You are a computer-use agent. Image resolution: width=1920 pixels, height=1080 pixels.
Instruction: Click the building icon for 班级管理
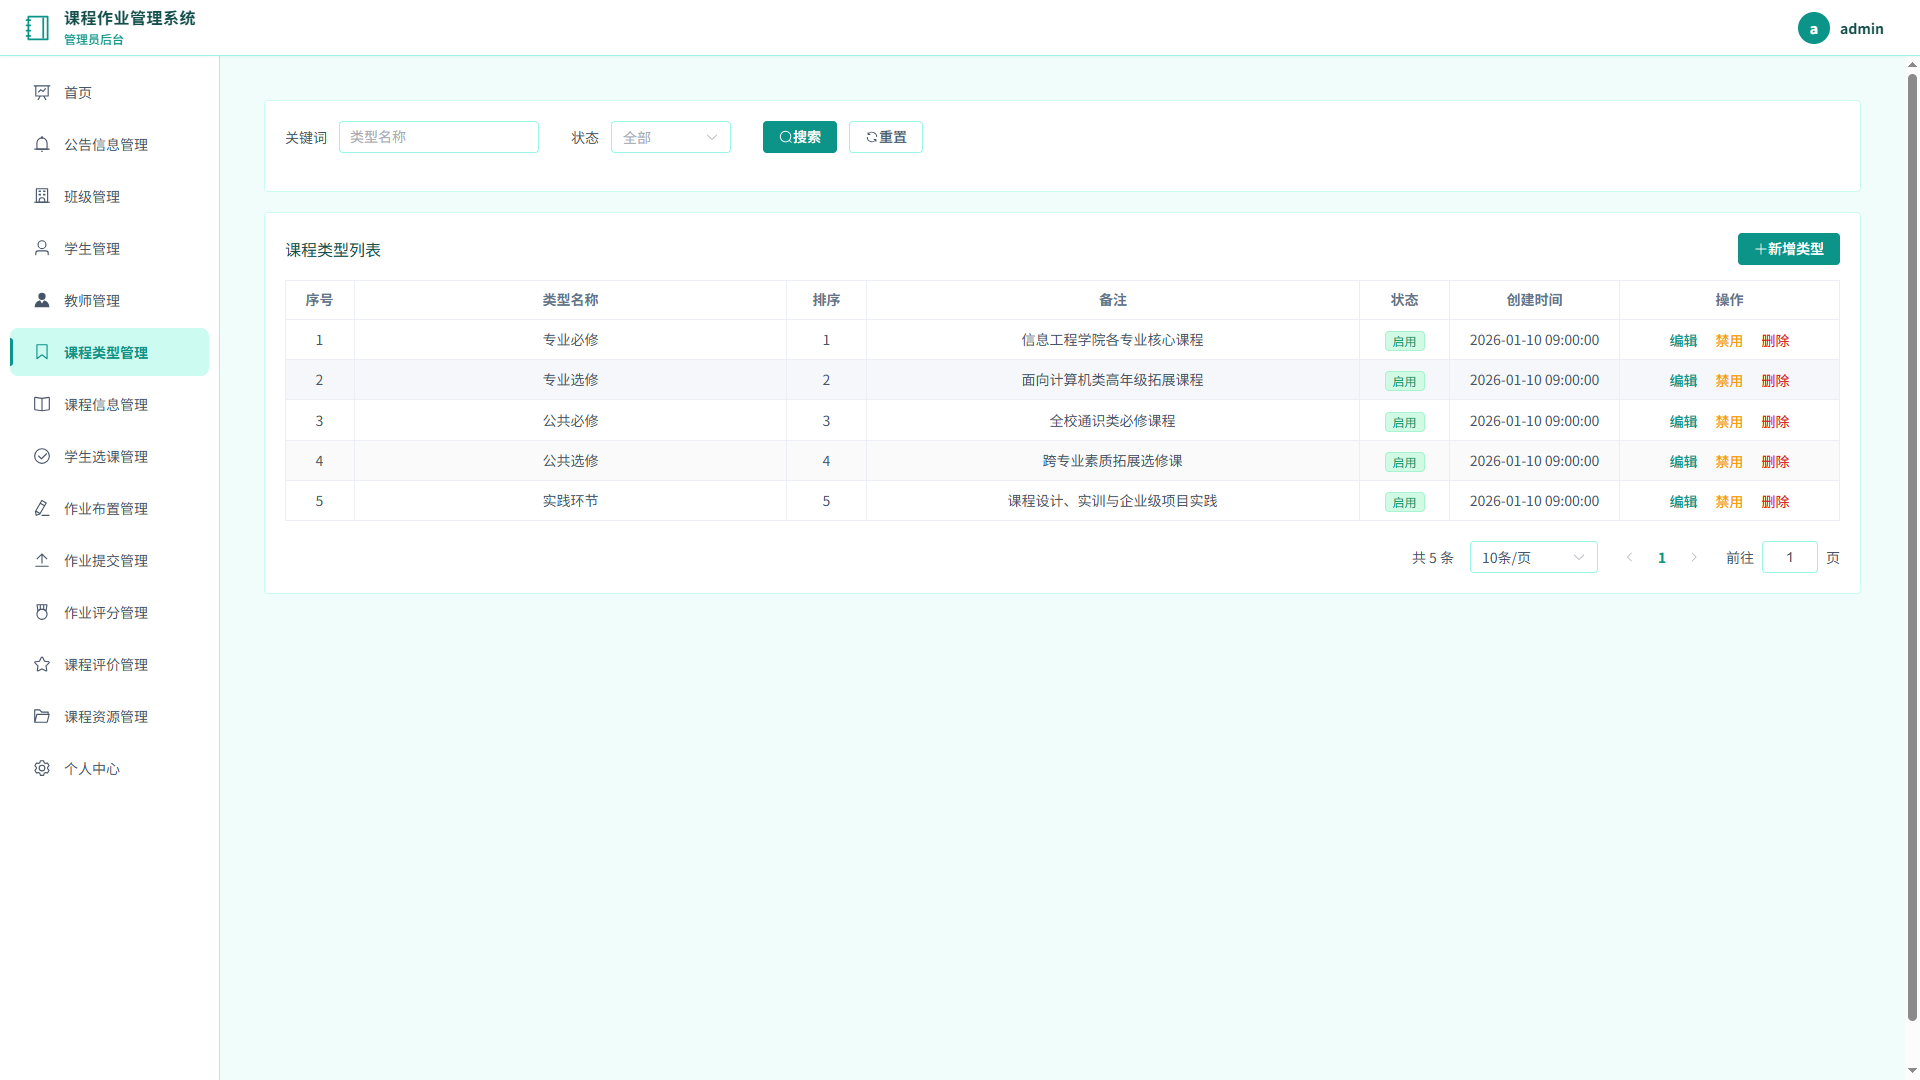[42, 196]
